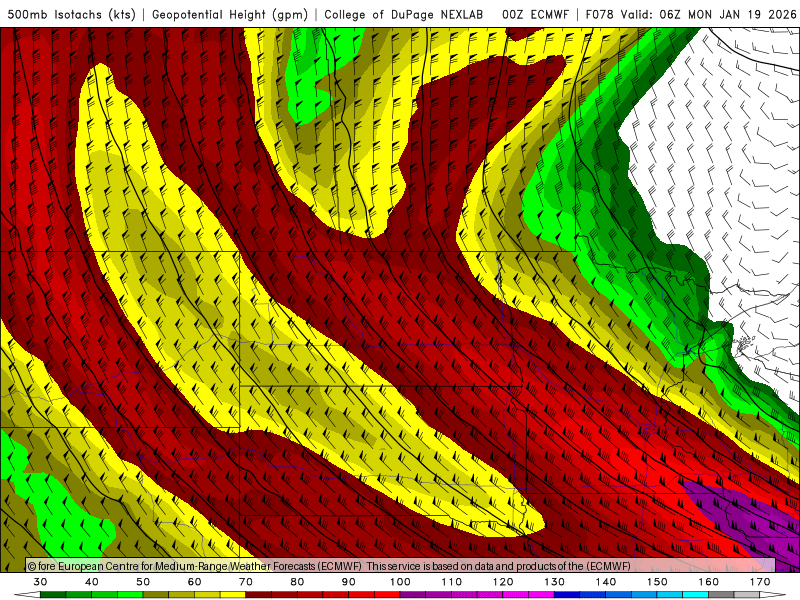Select the bright red 95-100 kt legend swatch
This screenshot has height=600, width=800.
click(x=387, y=594)
